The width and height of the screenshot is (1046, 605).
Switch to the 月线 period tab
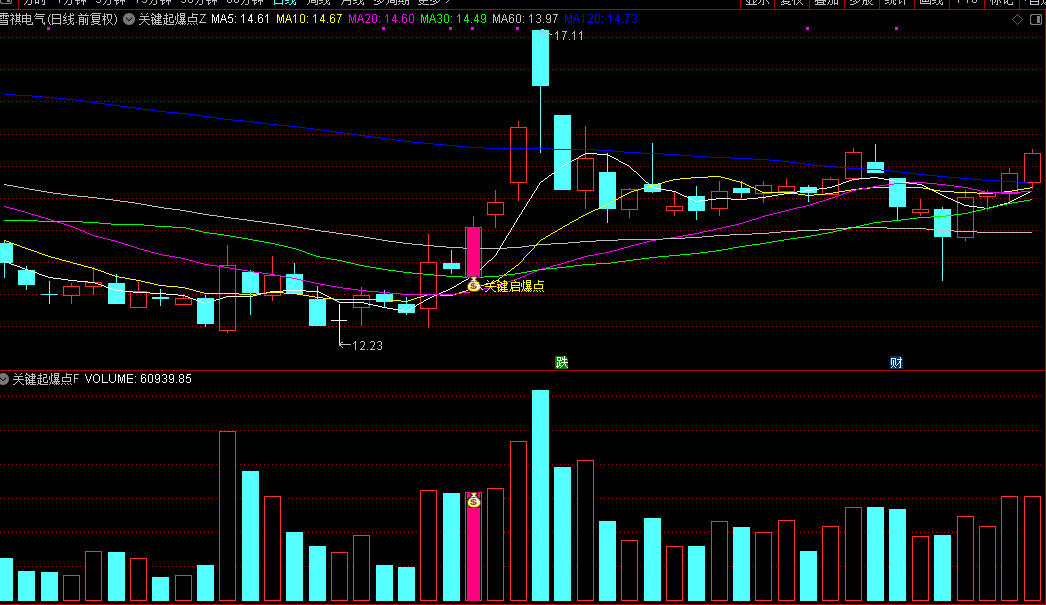click(x=352, y=3)
